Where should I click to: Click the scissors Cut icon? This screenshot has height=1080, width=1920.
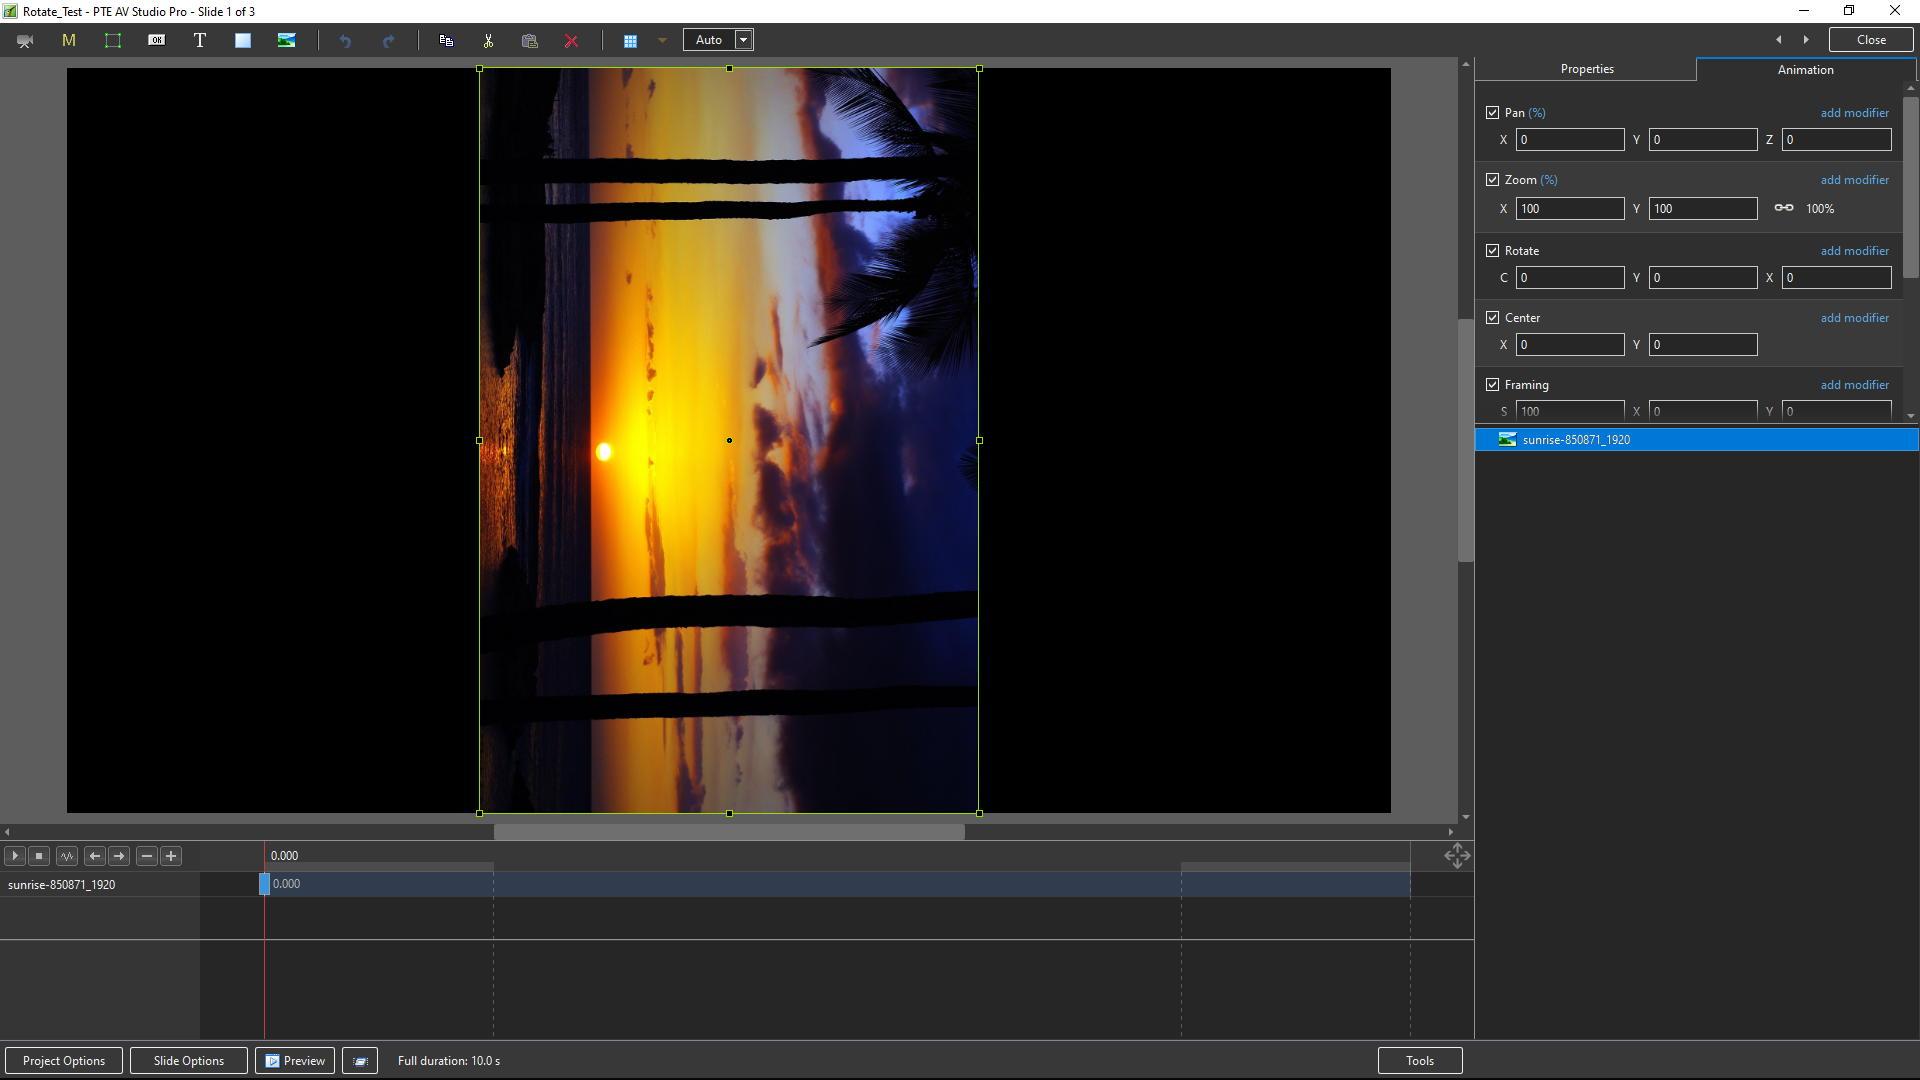[x=488, y=41]
